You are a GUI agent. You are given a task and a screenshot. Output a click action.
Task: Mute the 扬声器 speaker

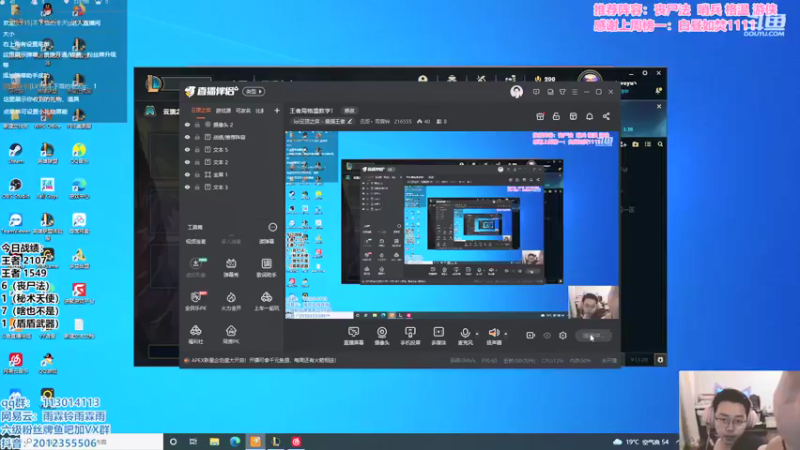[x=493, y=336]
